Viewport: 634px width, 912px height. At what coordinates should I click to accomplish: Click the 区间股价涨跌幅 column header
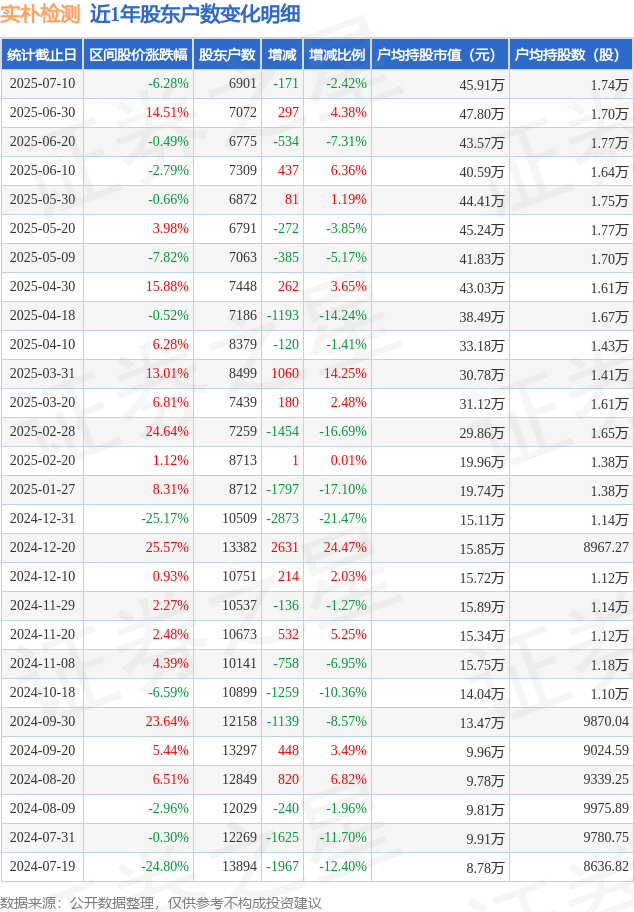click(138, 55)
